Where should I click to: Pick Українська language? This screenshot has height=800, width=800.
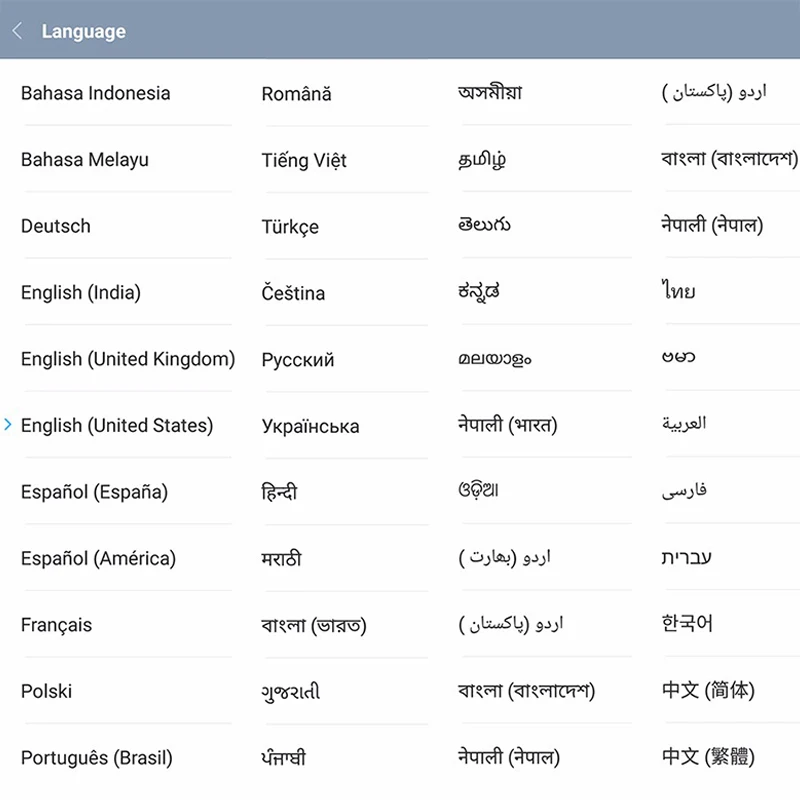(311, 426)
